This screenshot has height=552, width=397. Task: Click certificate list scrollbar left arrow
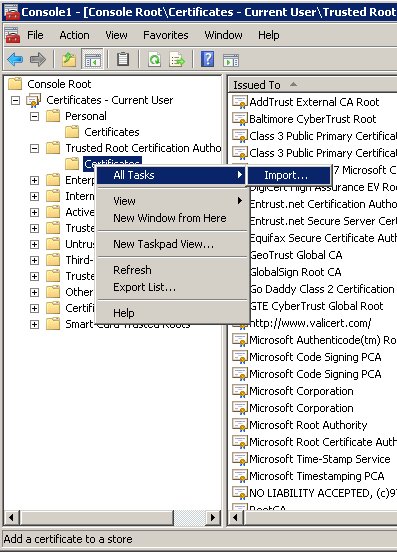pos(235,518)
